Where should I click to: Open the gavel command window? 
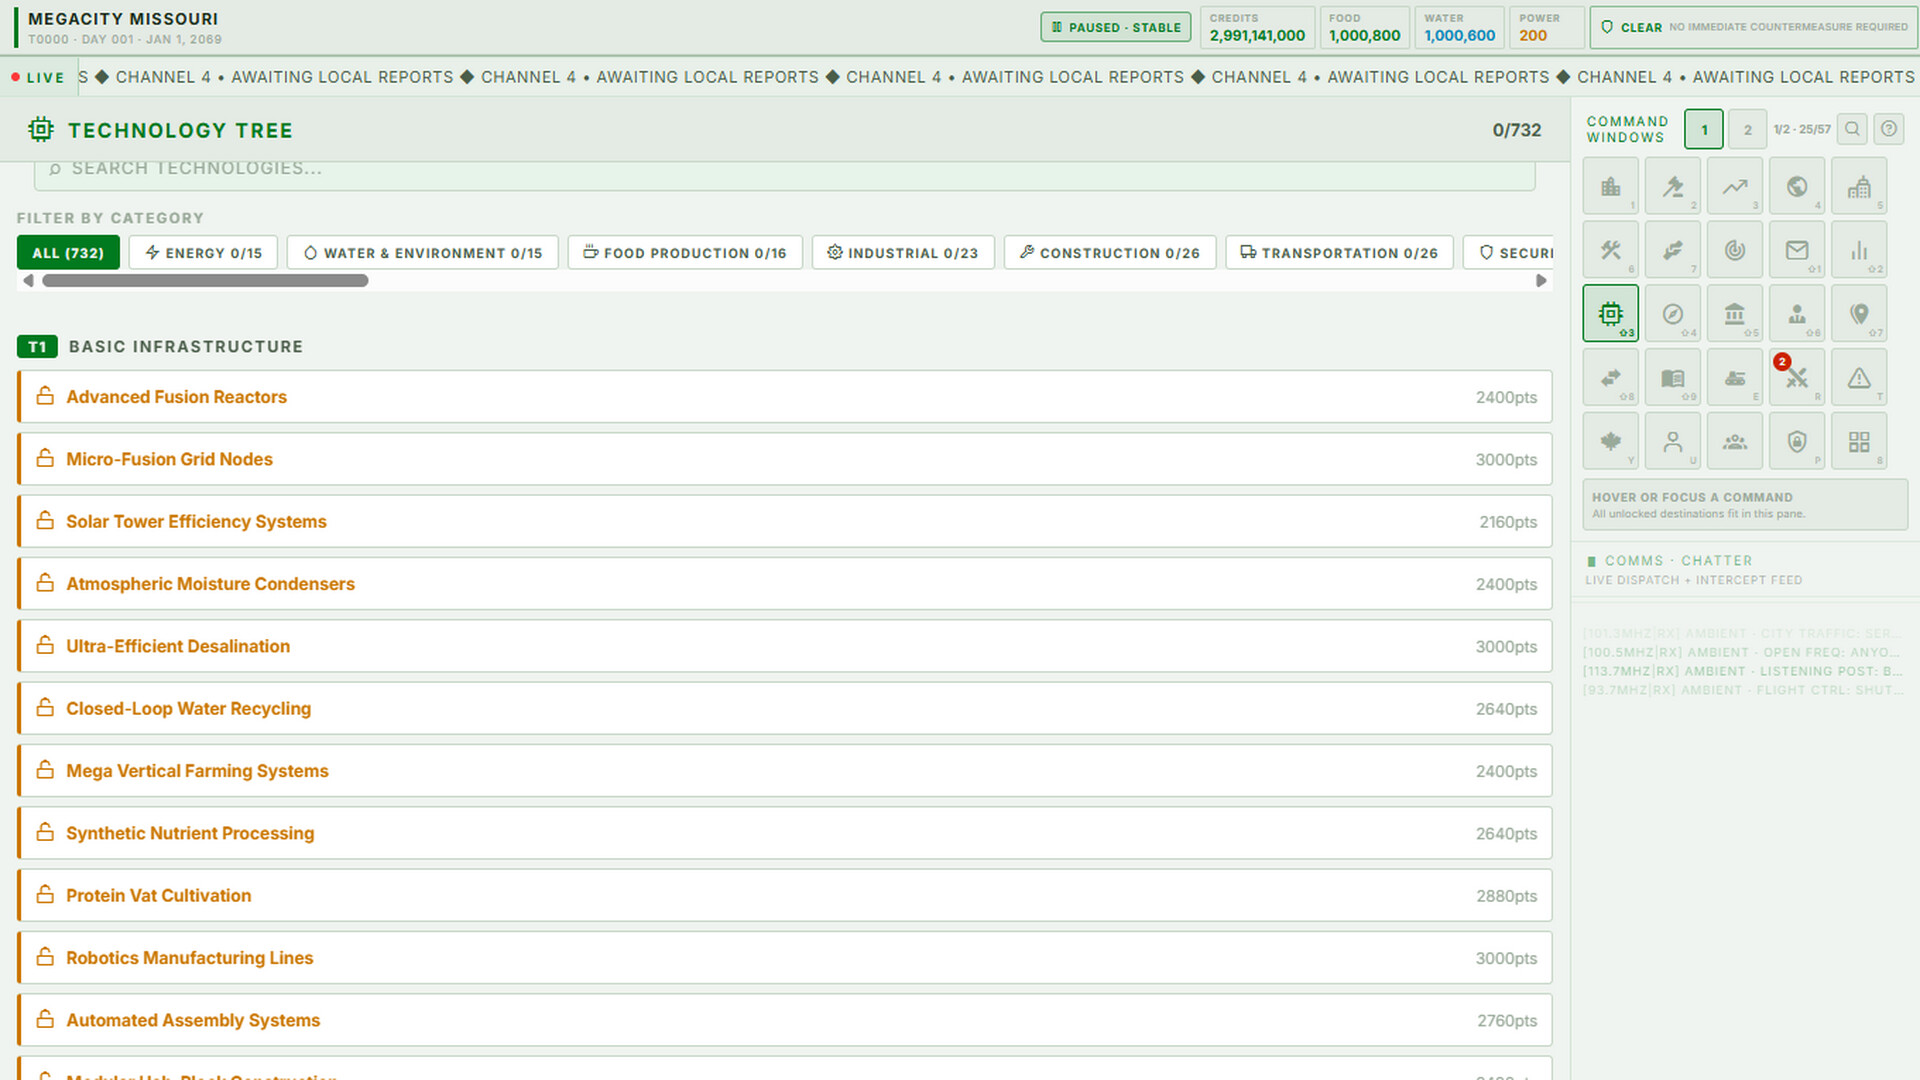pyautogui.click(x=1672, y=186)
